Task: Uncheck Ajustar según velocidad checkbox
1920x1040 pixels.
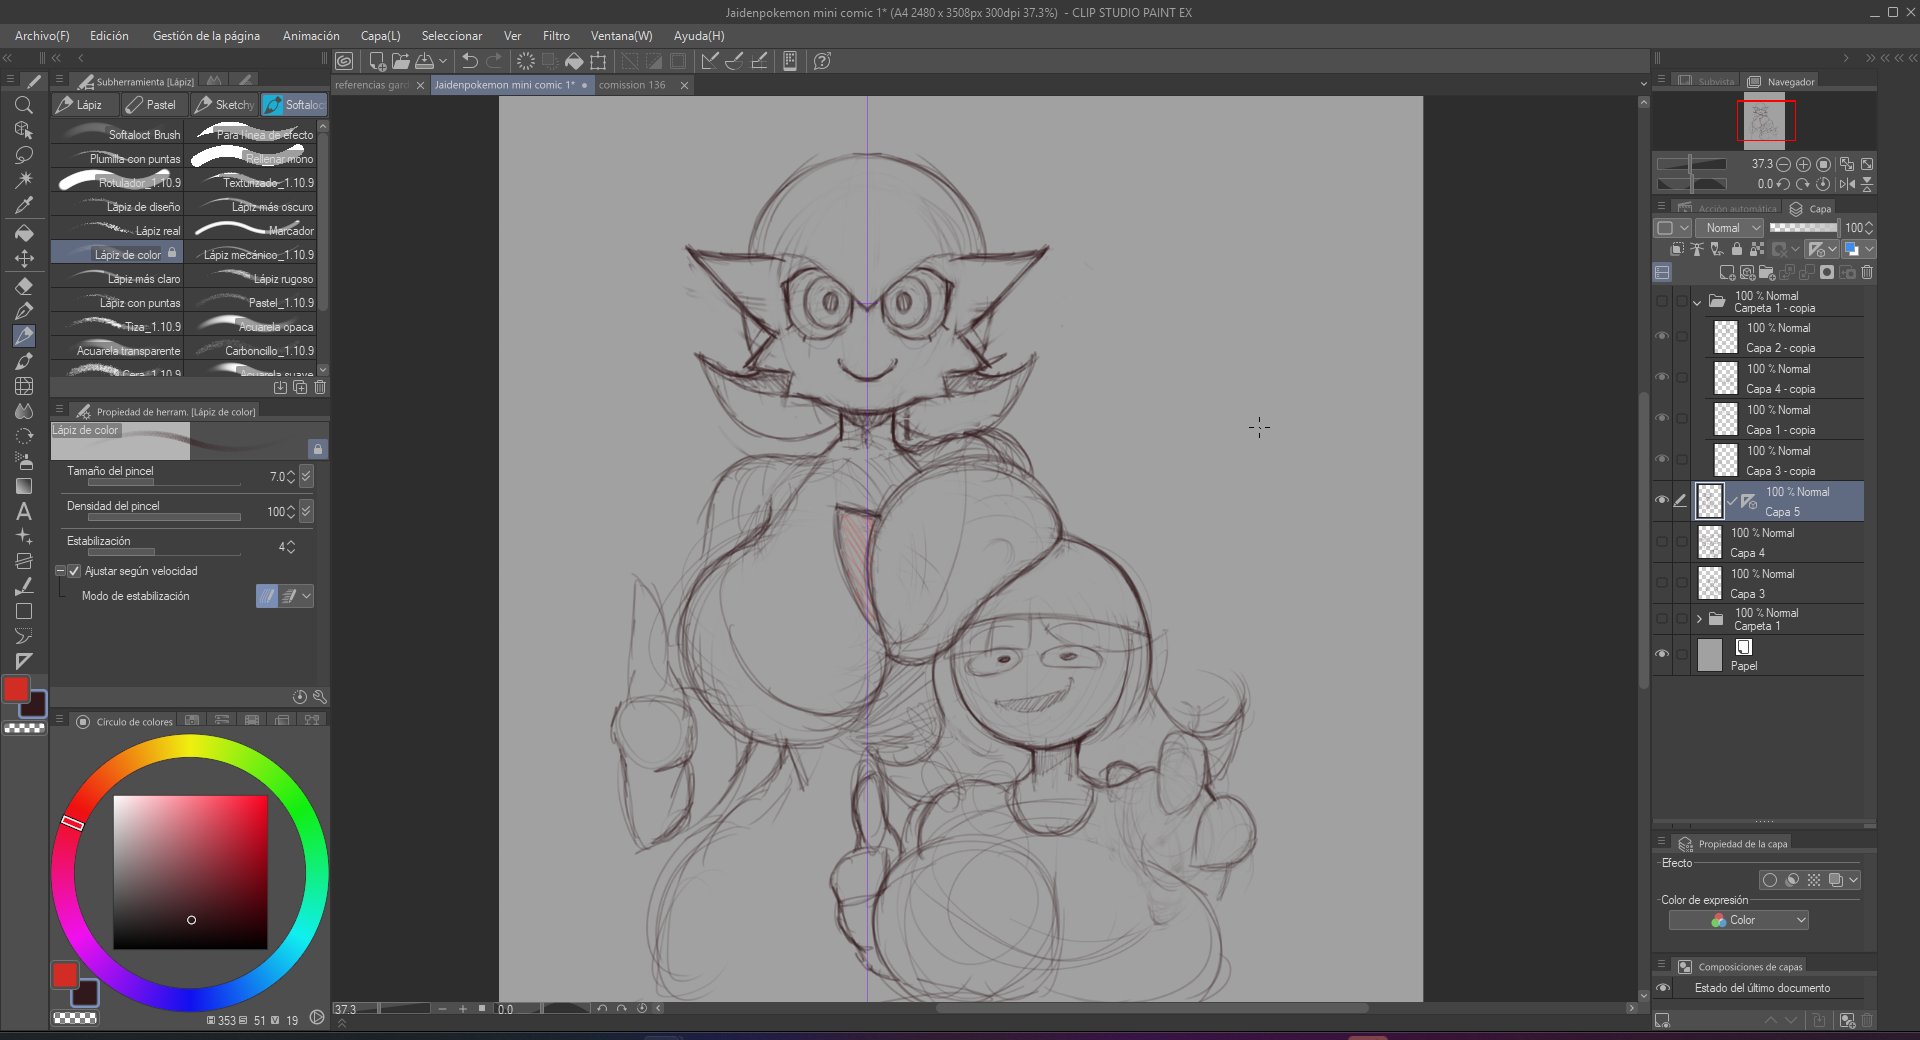Action: (74, 571)
